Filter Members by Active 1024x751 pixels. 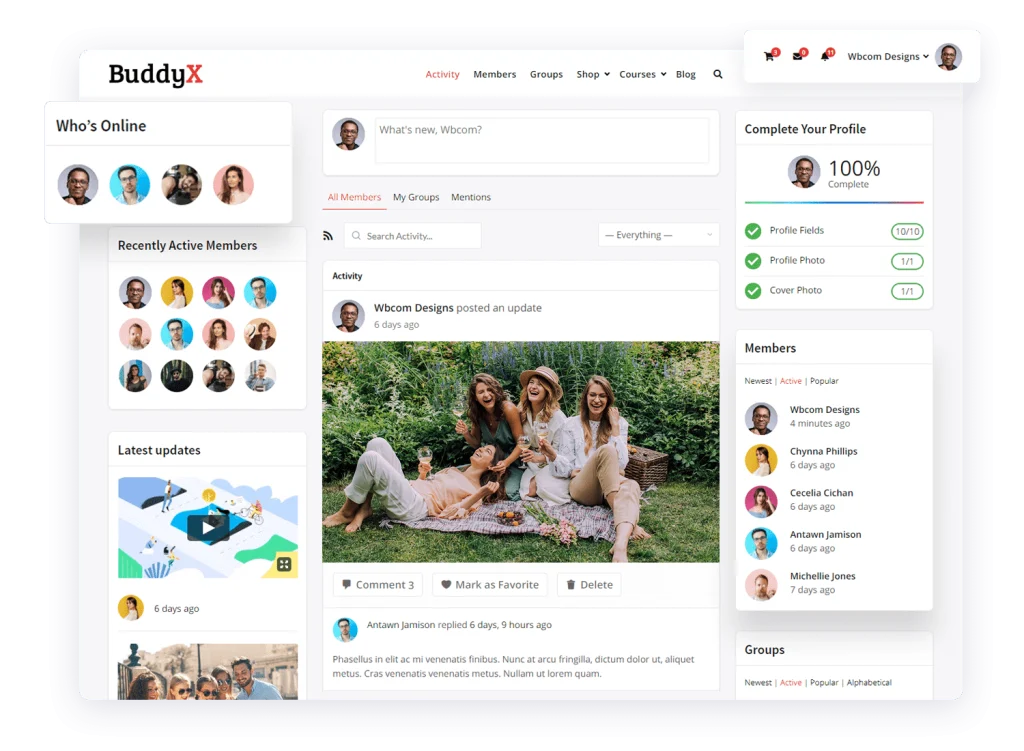click(790, 381)
